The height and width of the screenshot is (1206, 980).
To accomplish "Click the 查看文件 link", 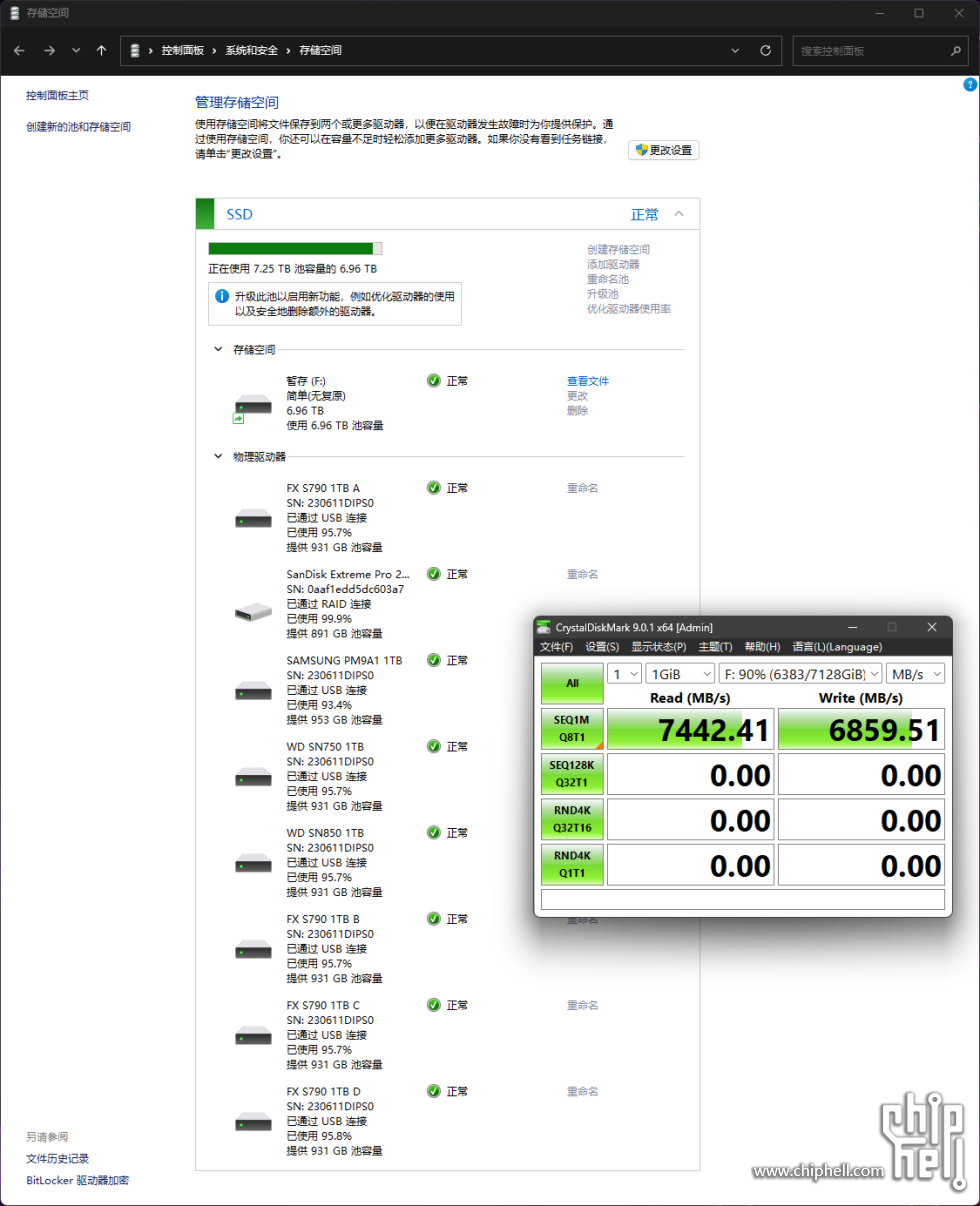I will pyautogui.click(x=588, y=381).
